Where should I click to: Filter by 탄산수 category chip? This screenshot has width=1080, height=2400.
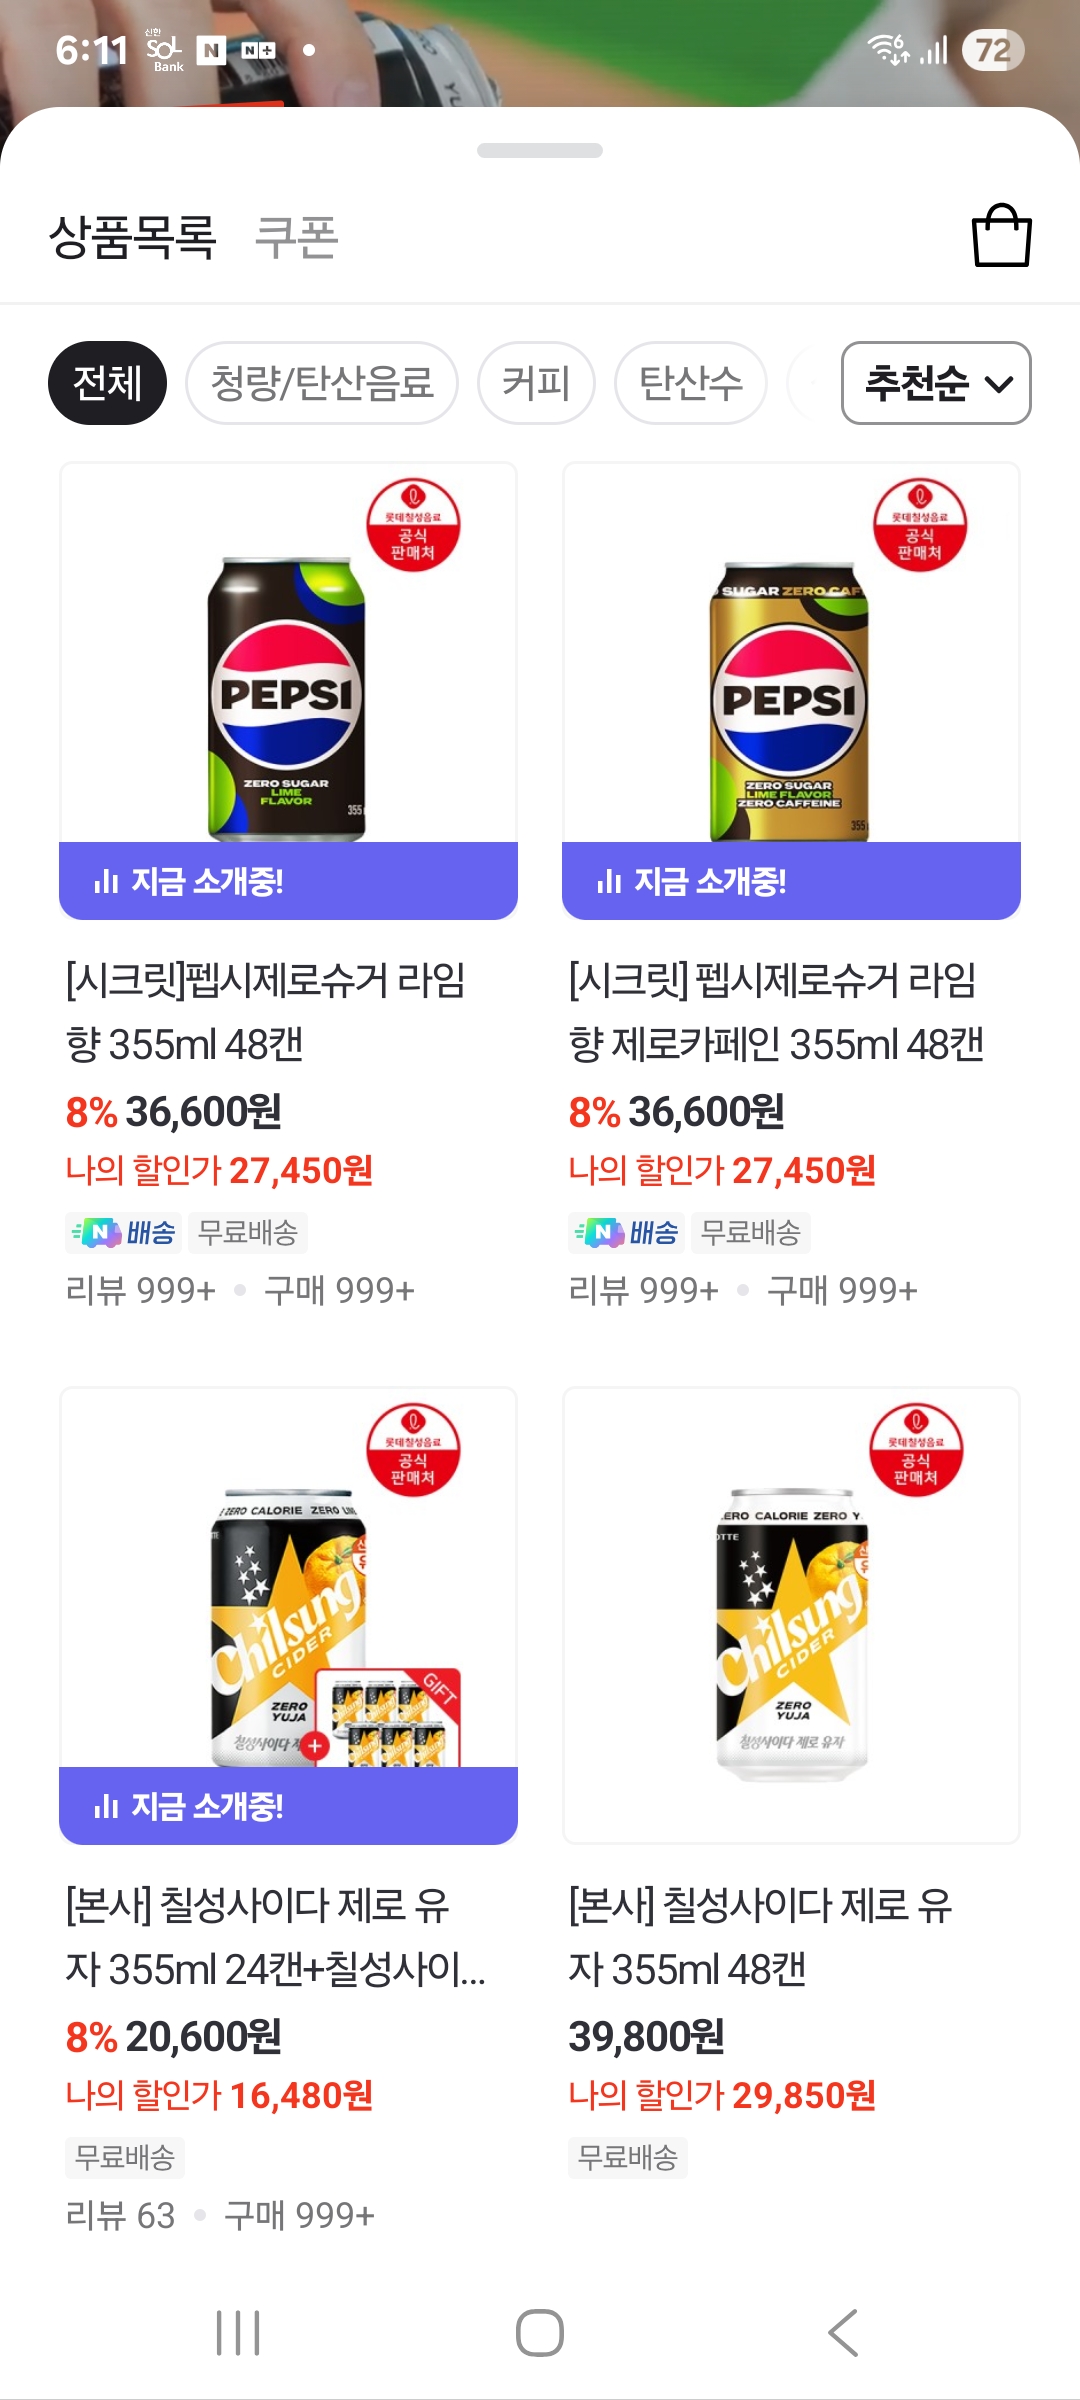tap(690, 383)
